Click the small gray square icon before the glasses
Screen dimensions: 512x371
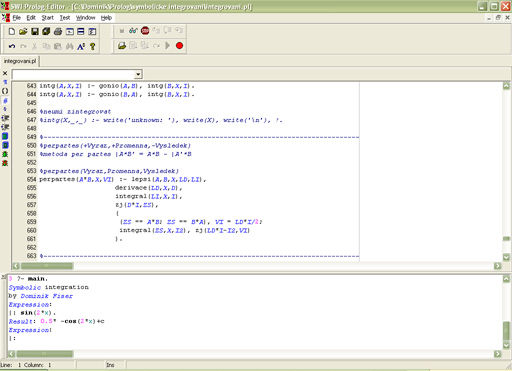tap(122, 31)
